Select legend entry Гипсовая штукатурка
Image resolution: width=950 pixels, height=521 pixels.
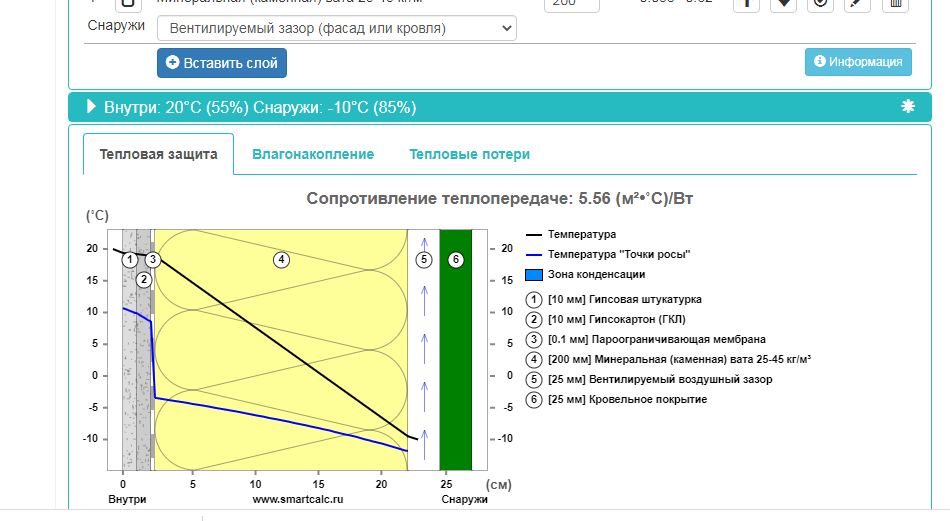625,299
